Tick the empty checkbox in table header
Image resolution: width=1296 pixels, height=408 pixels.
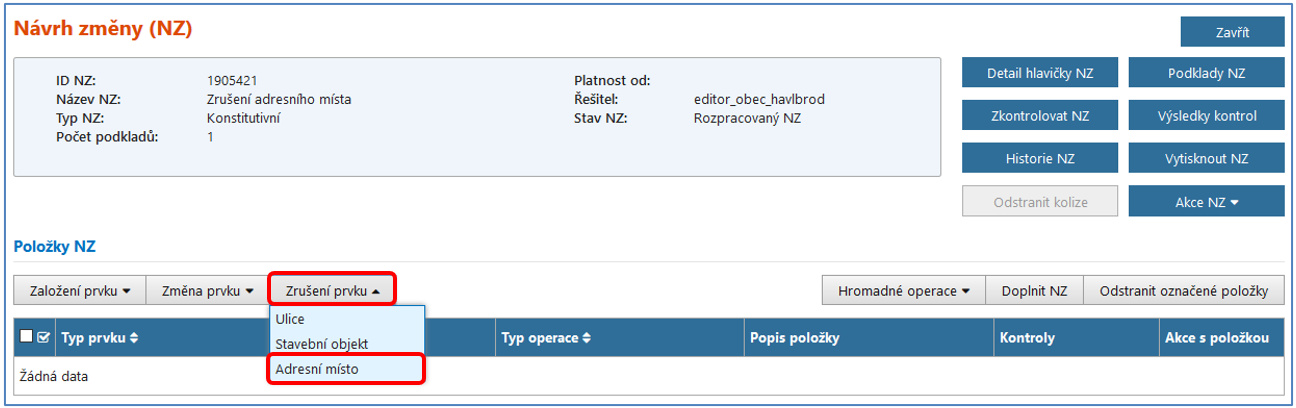pos(27,338)
